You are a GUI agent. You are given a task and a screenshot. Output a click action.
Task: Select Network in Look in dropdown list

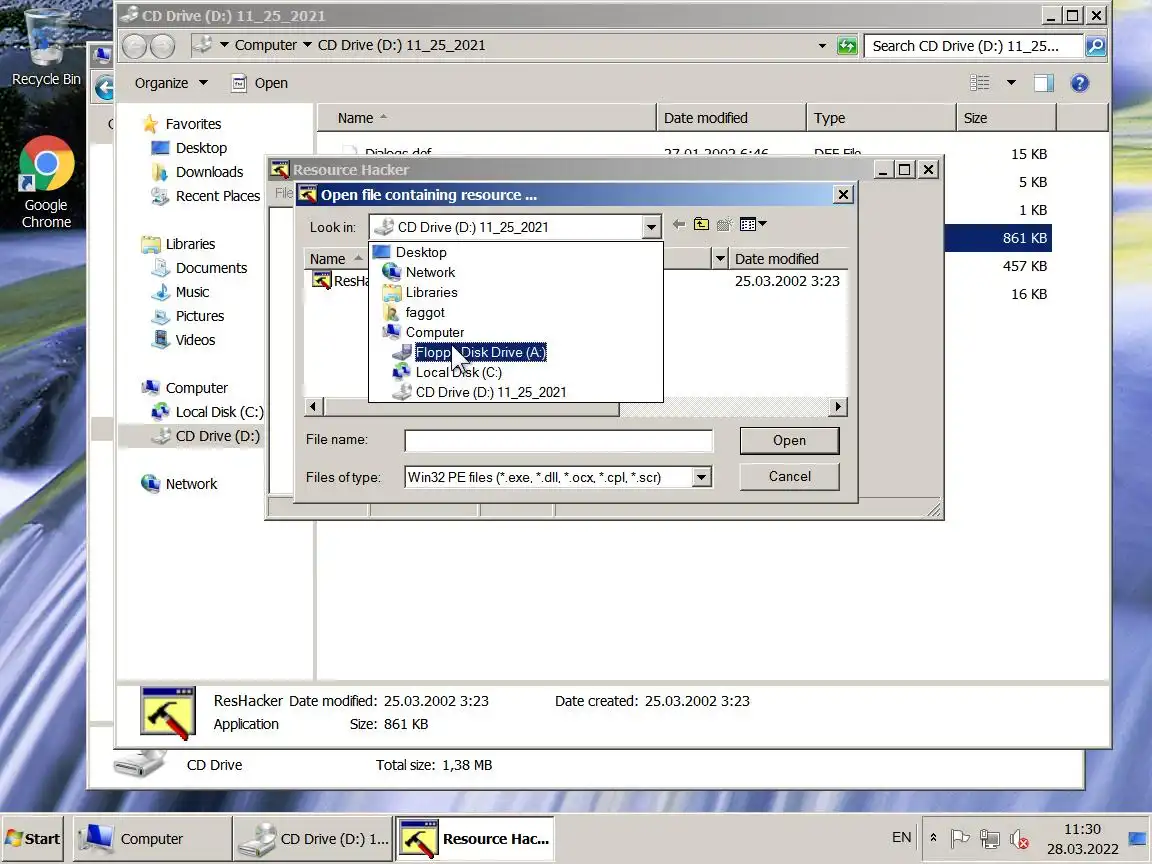(430, 272)
